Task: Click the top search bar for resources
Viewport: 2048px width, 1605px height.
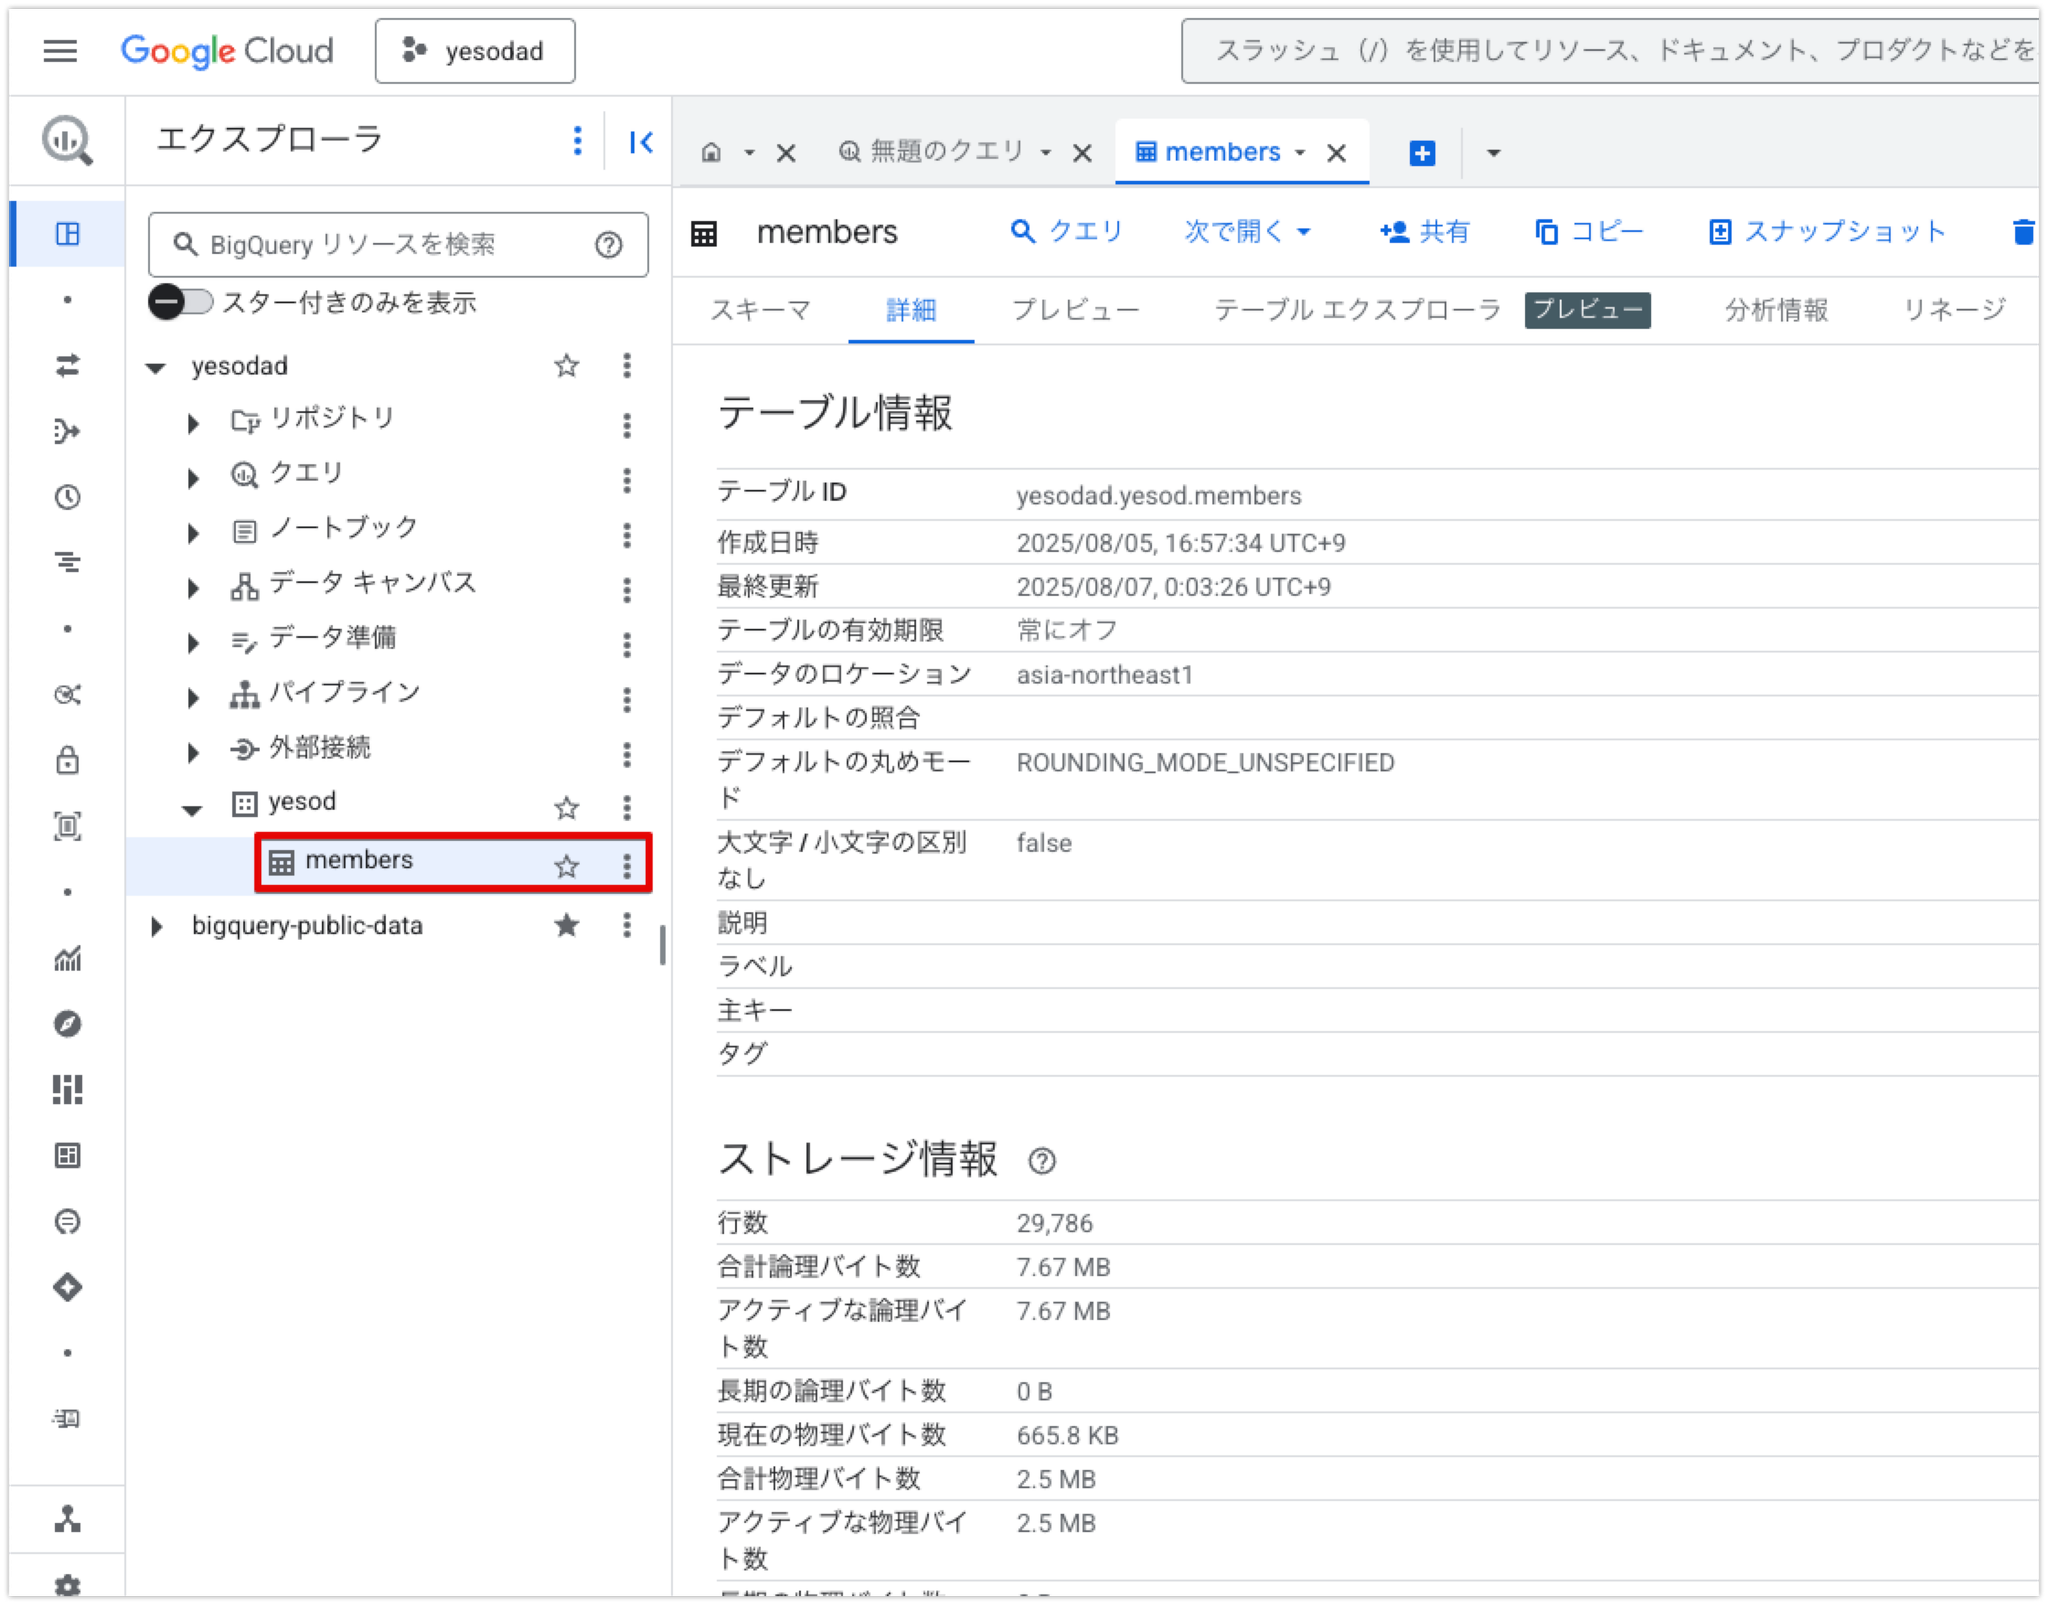Action: pos(1610,51)
